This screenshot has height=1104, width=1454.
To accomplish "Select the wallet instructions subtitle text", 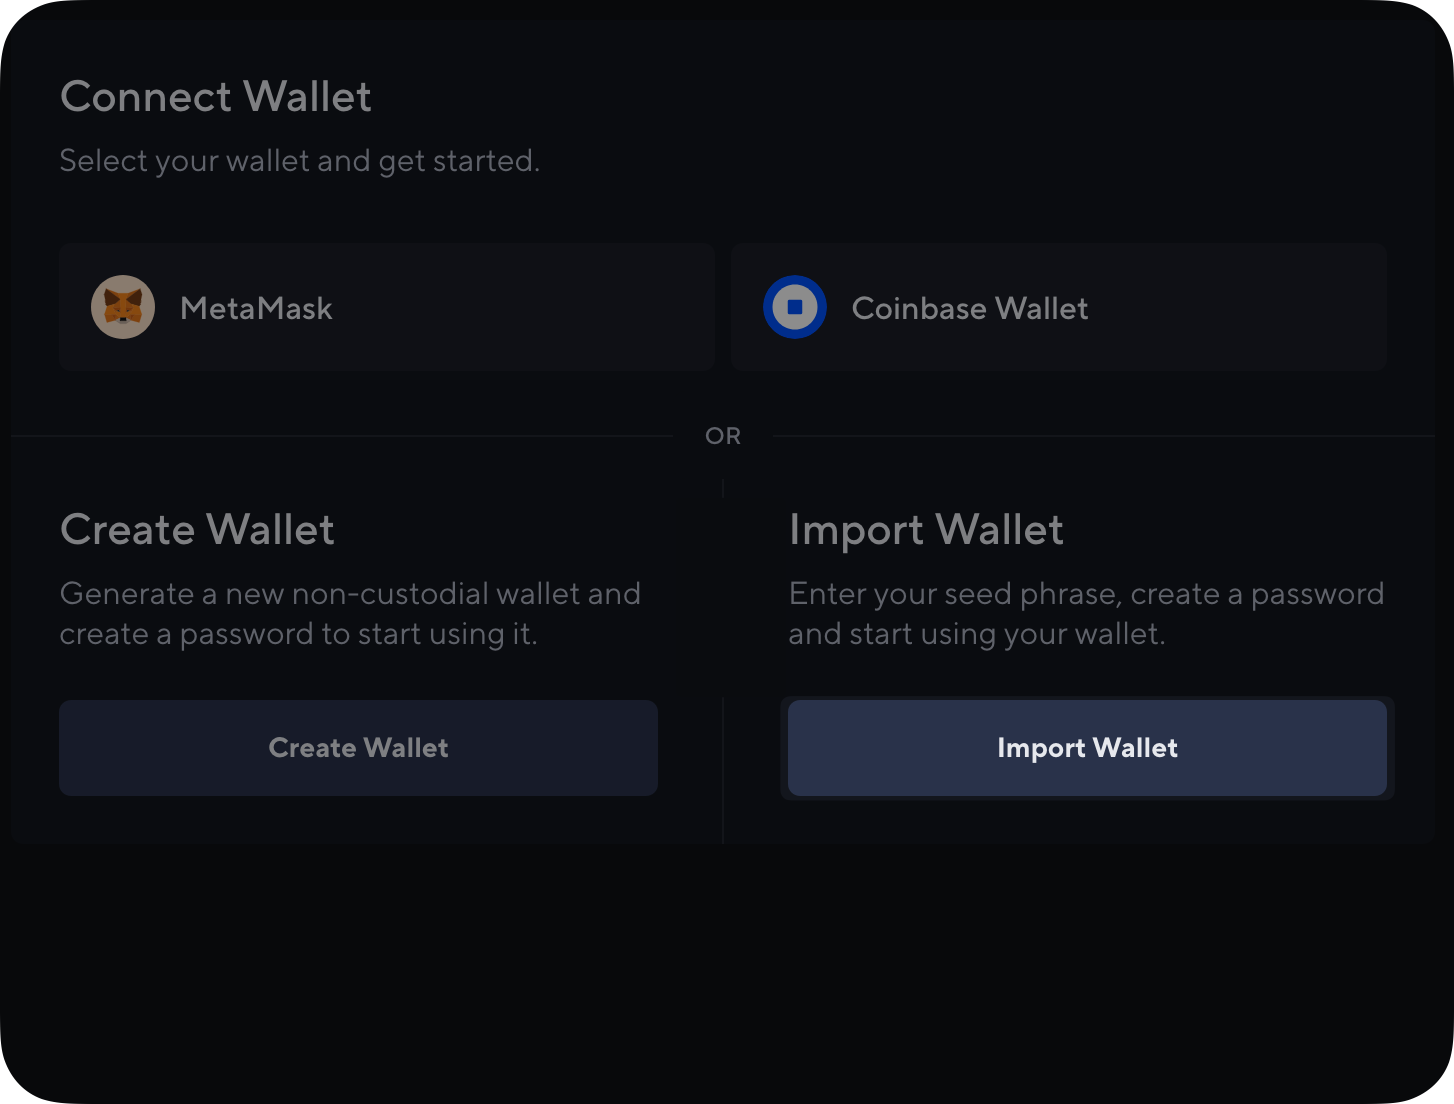I will (300, 160).
